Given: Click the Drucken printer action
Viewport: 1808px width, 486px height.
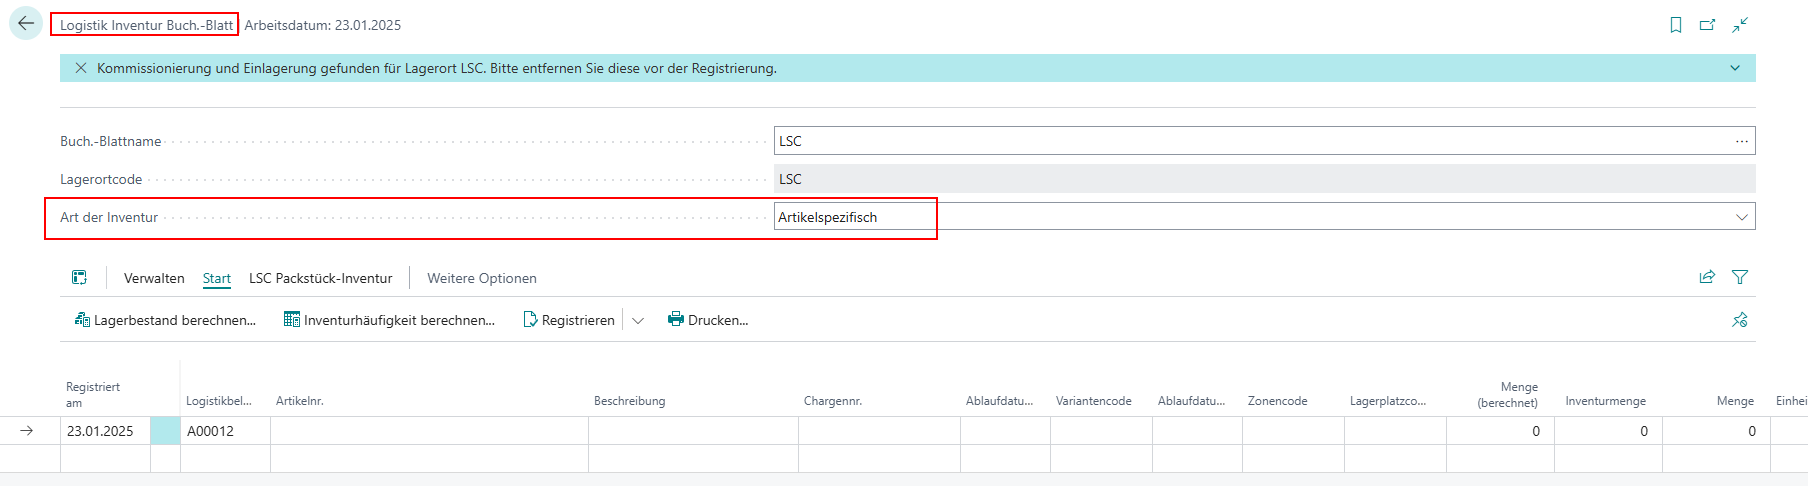Looking at the screenshot, I should [x=708, y=320].
